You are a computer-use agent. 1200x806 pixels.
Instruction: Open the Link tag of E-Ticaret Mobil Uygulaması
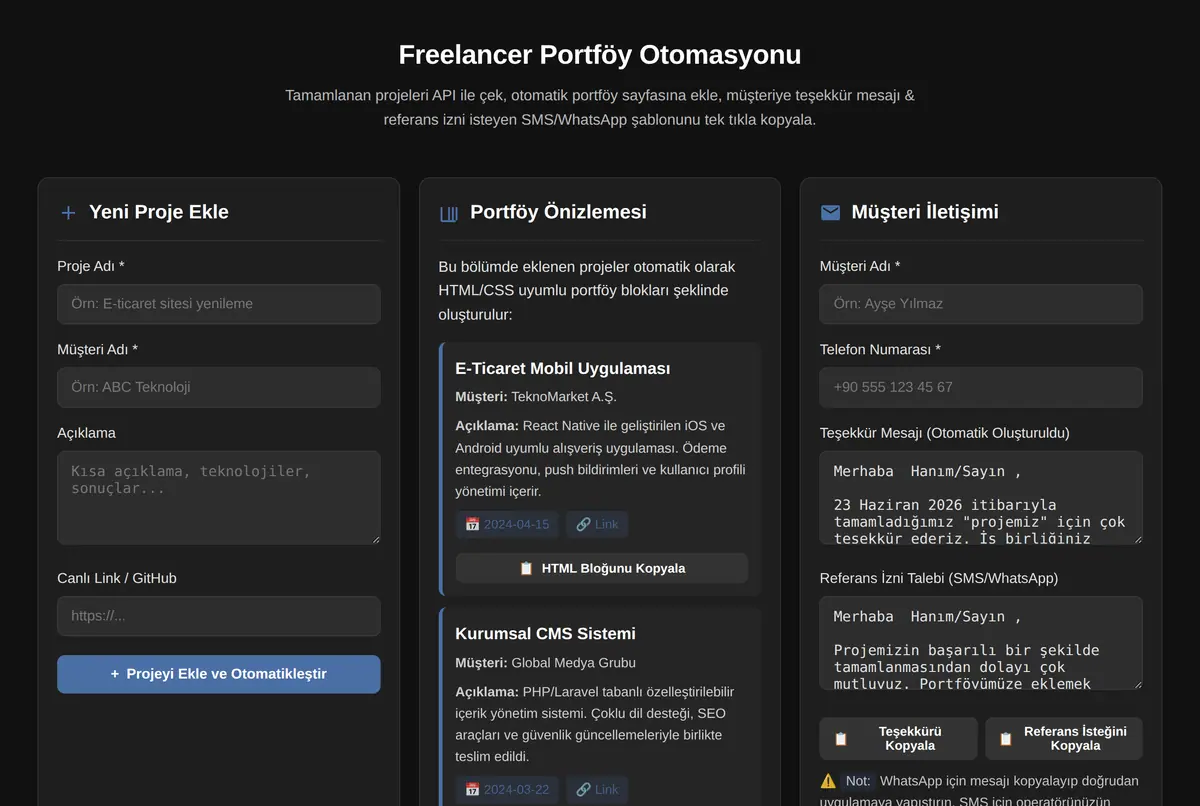click(x=597, y=524)
